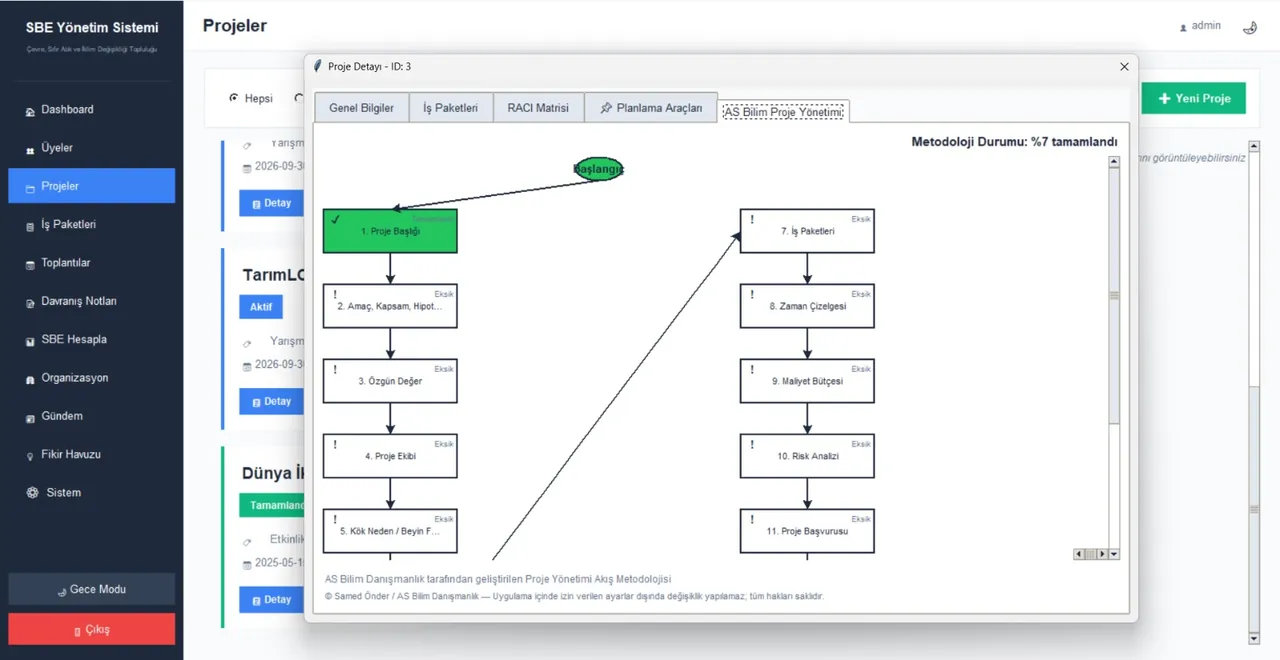1280x660 pixels.
Task: Select the 8. Zaman Çizelgesi flow node
Action: [807, 306]
